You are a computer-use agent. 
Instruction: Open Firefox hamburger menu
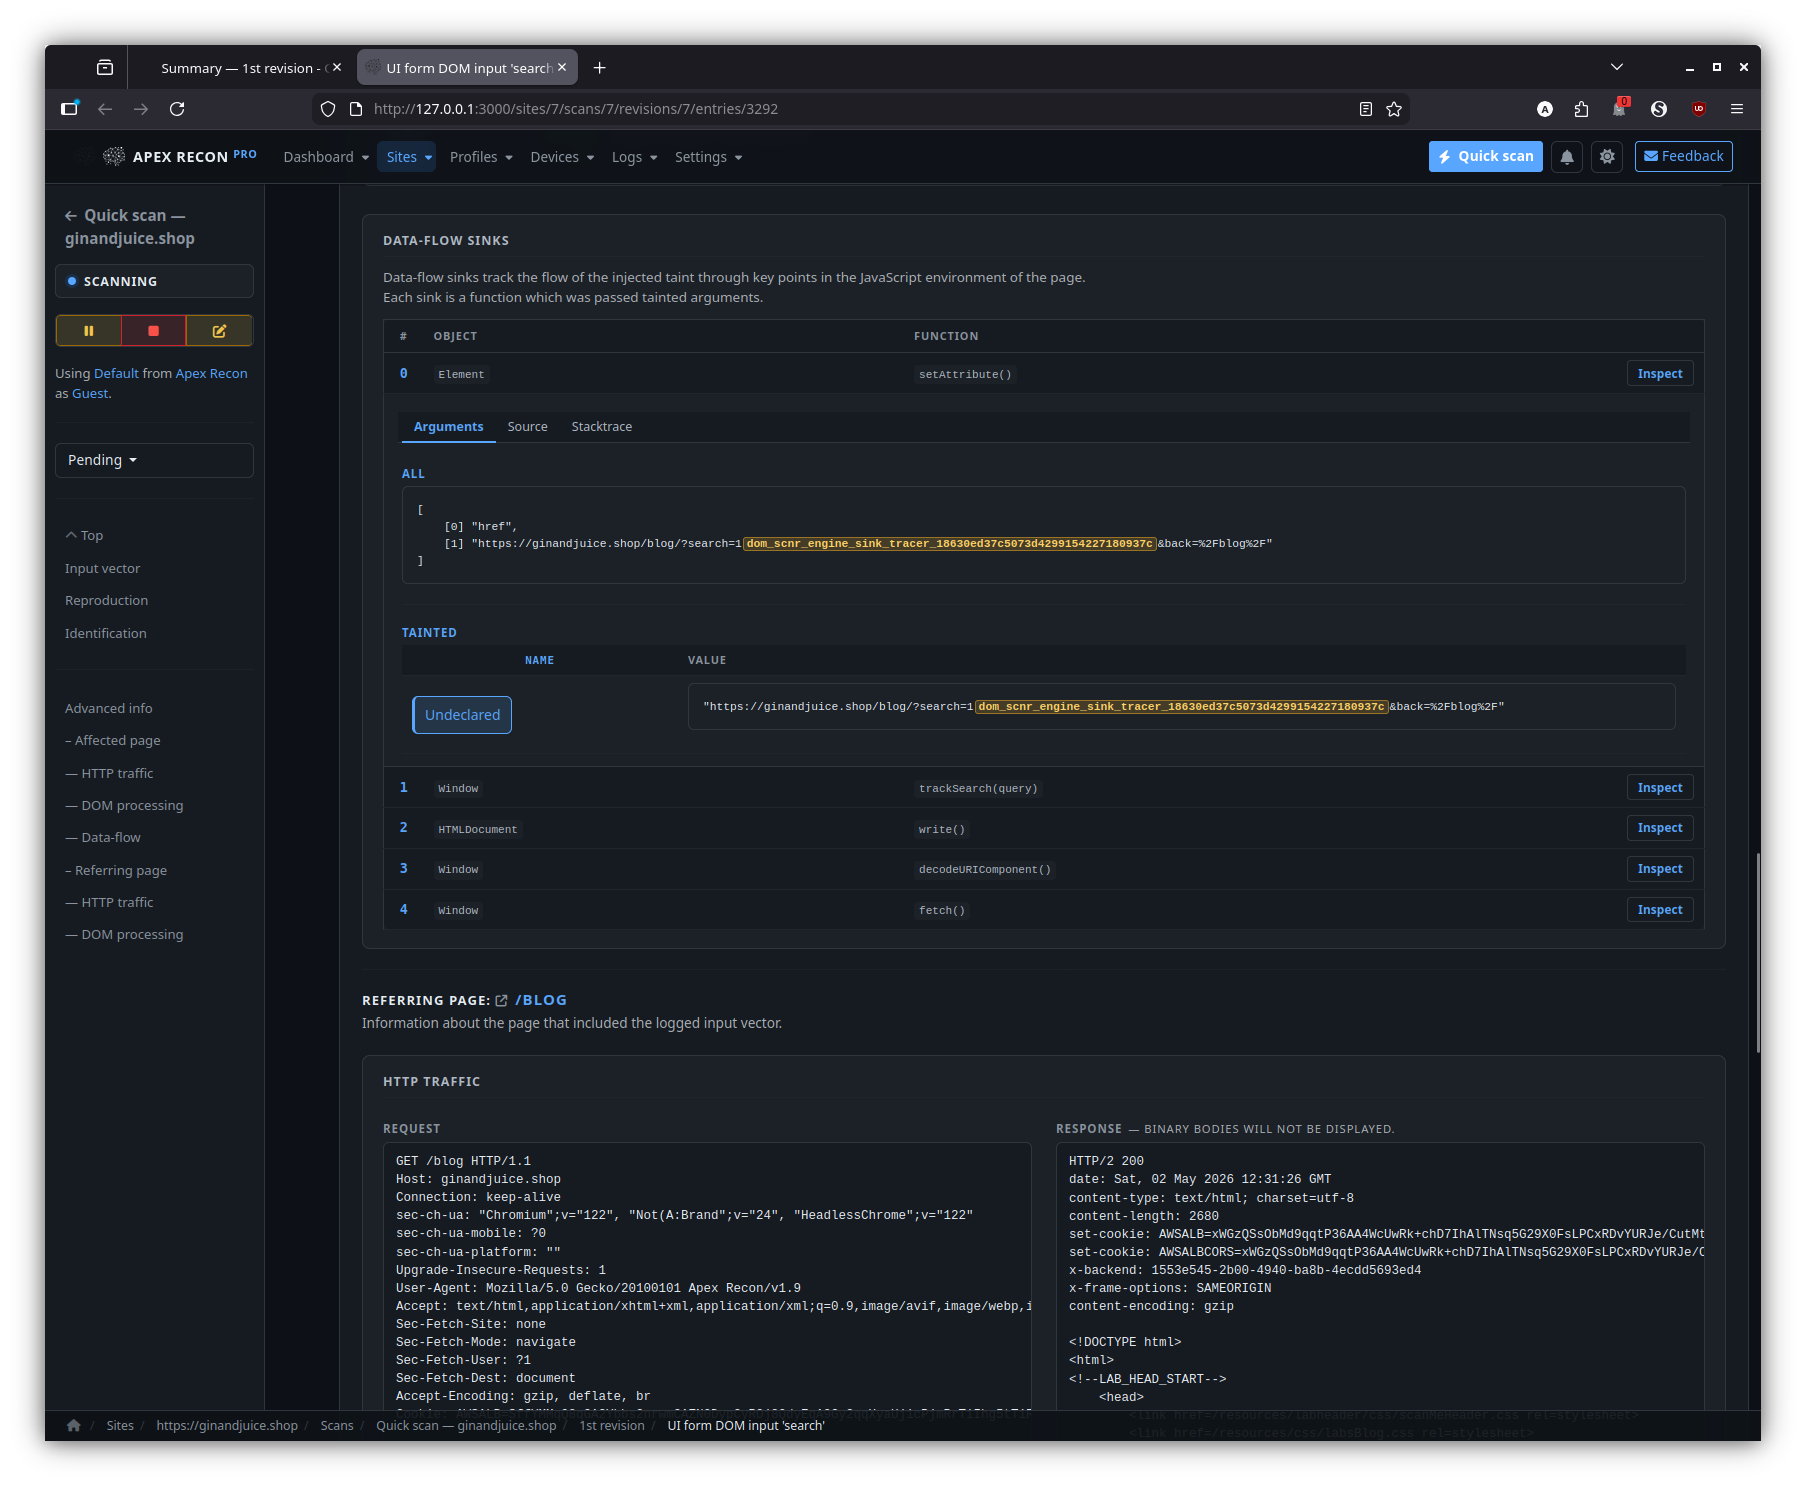click(x=1737, y=109)
